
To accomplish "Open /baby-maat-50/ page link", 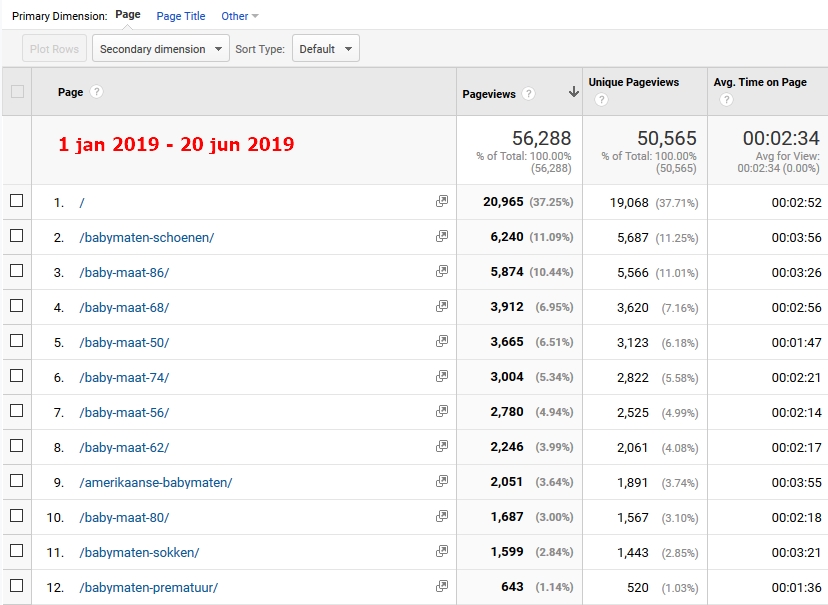I will click(124, 342).
